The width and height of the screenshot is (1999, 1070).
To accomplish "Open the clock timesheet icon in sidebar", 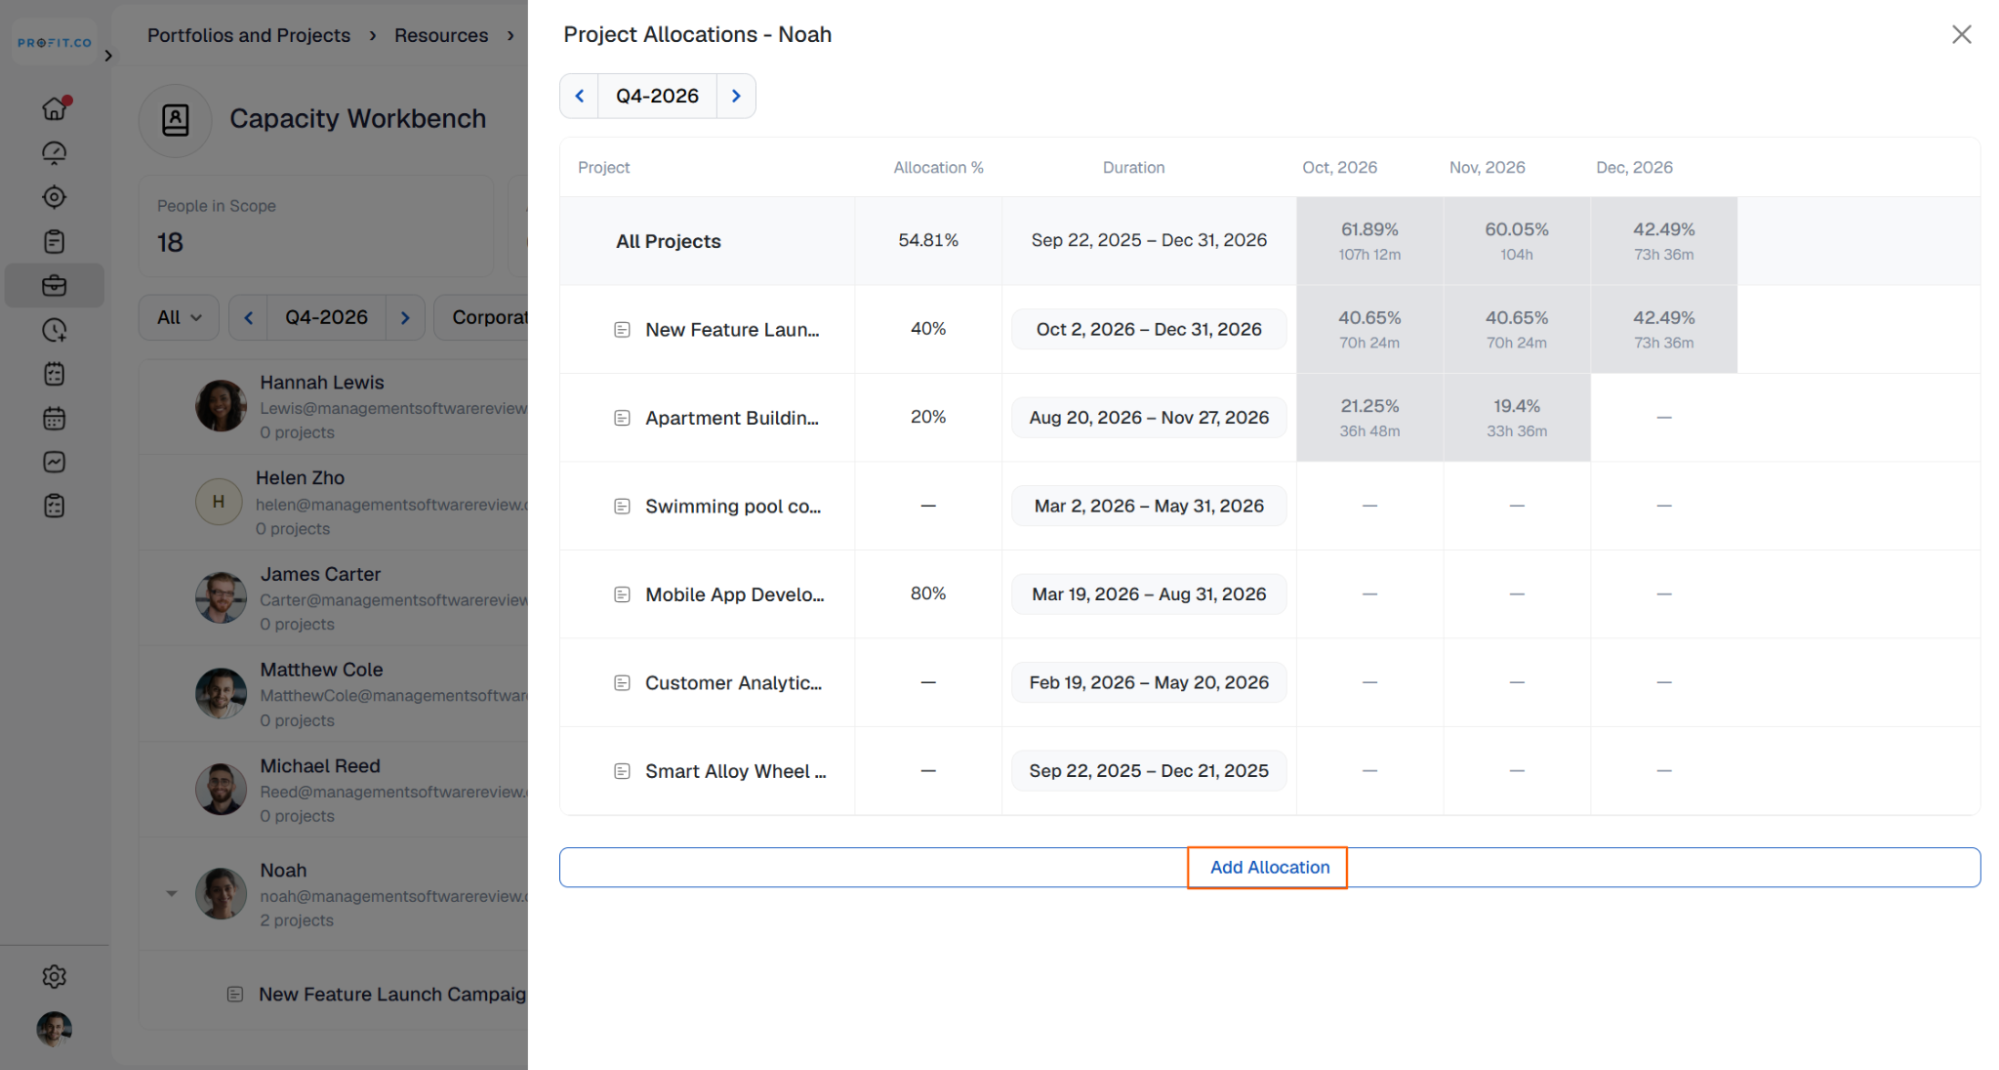I will point(54,330).
